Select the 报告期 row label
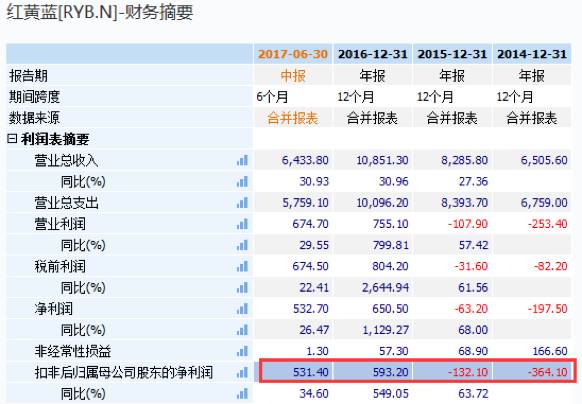This screenshot has width=582, height=404. click(x=28, y=76)
